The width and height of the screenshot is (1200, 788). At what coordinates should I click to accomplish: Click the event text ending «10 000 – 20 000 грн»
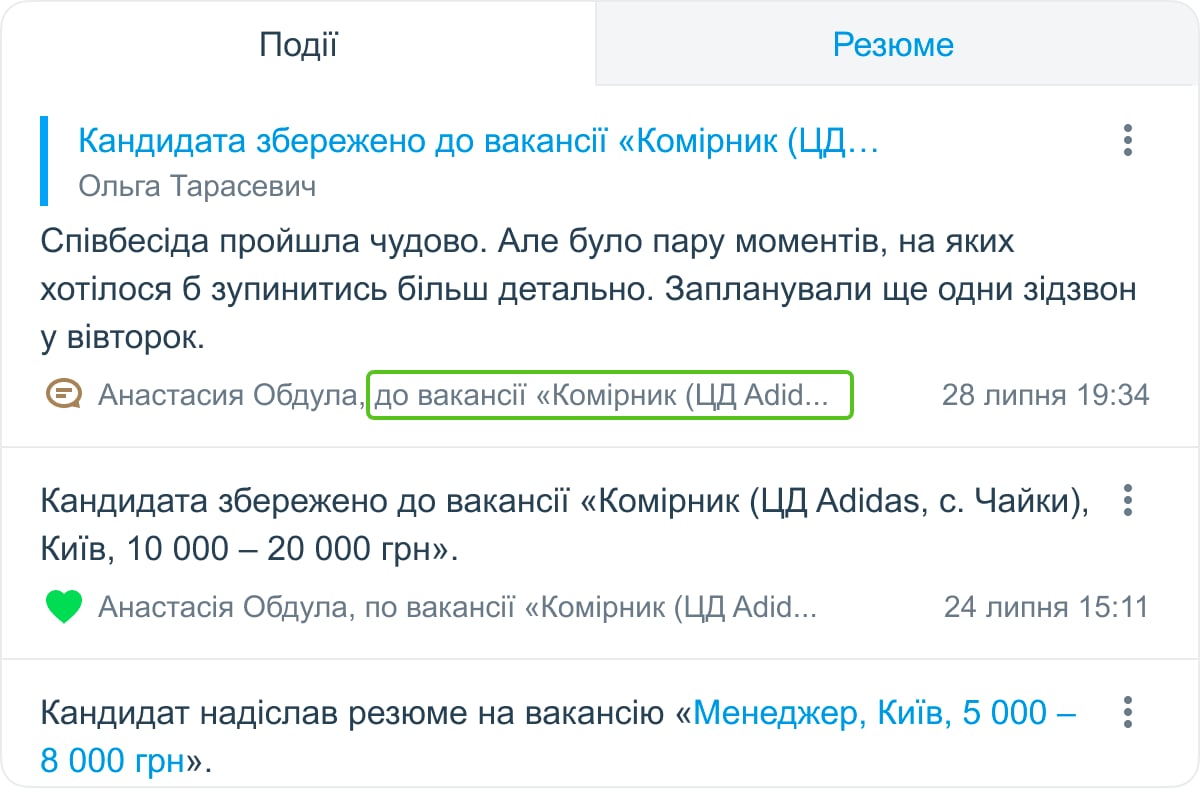pyautogui.click(x=250, y=550)
